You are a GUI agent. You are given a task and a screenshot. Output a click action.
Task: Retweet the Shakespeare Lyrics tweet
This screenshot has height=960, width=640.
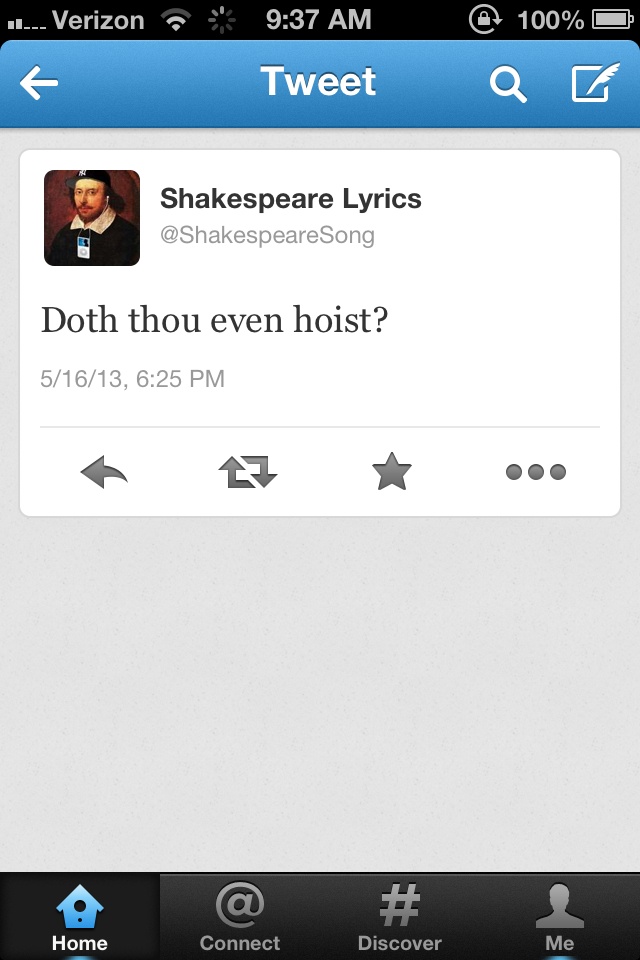(x=248, y=471)
